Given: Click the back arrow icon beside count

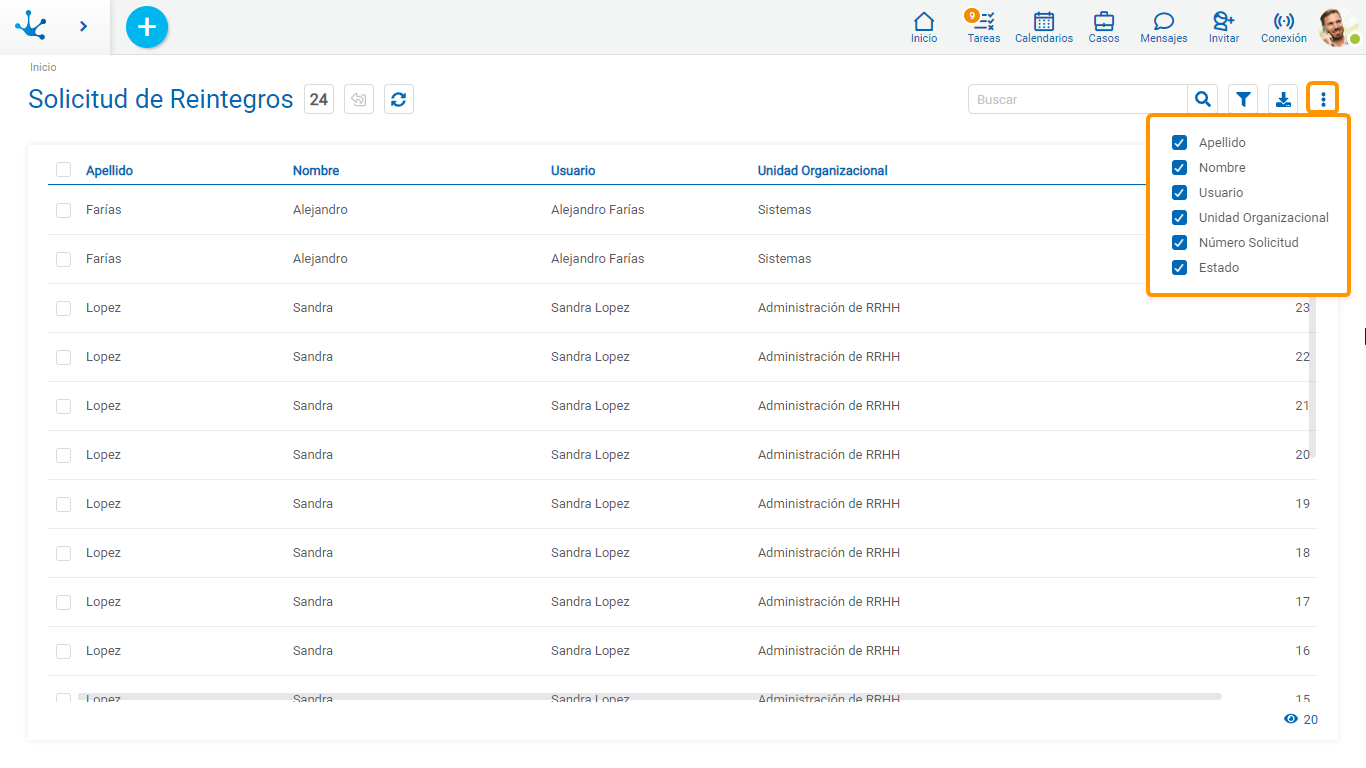Looking at the screenshot, I should tap(359, 99).
